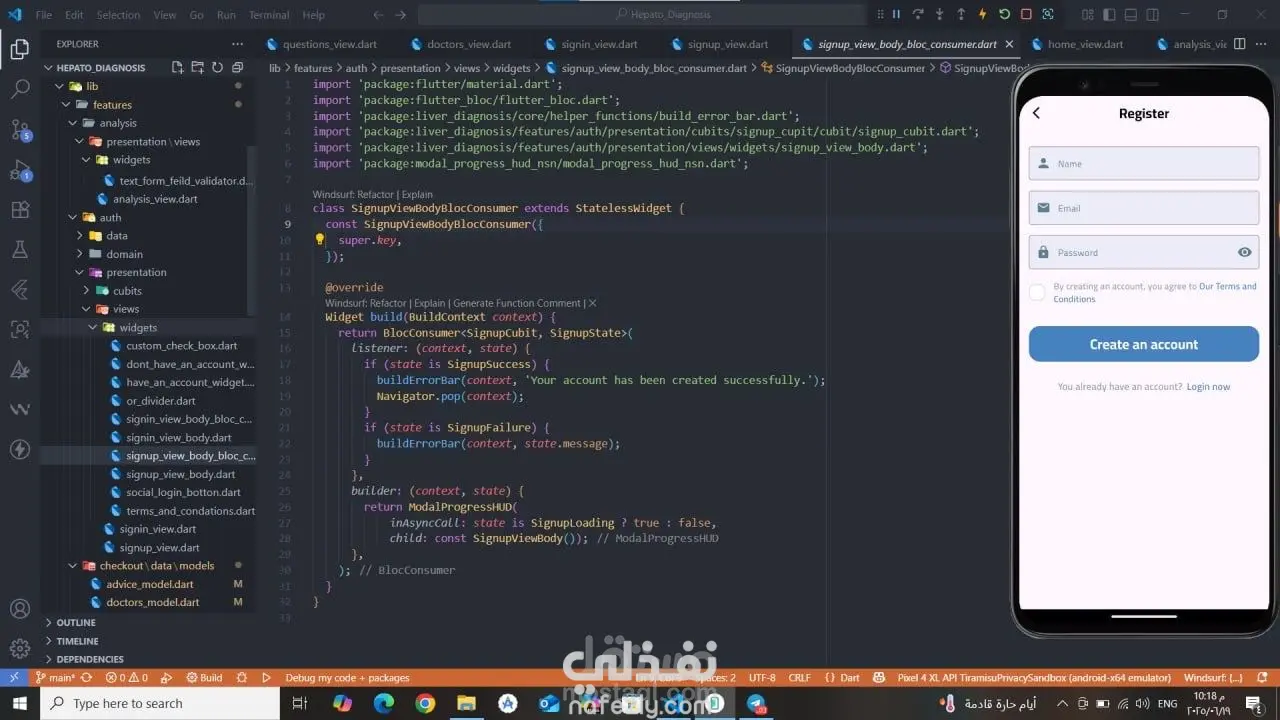The width and height of the screenshot is (1280, 720).
Task: Open the Source Control view in the activity bar
Action: pos(19,129)
